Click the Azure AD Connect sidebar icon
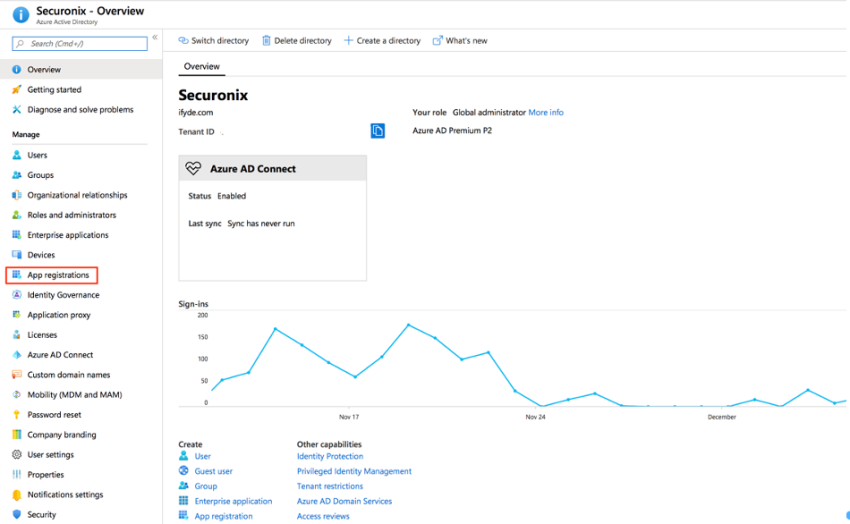 (17, 355)
